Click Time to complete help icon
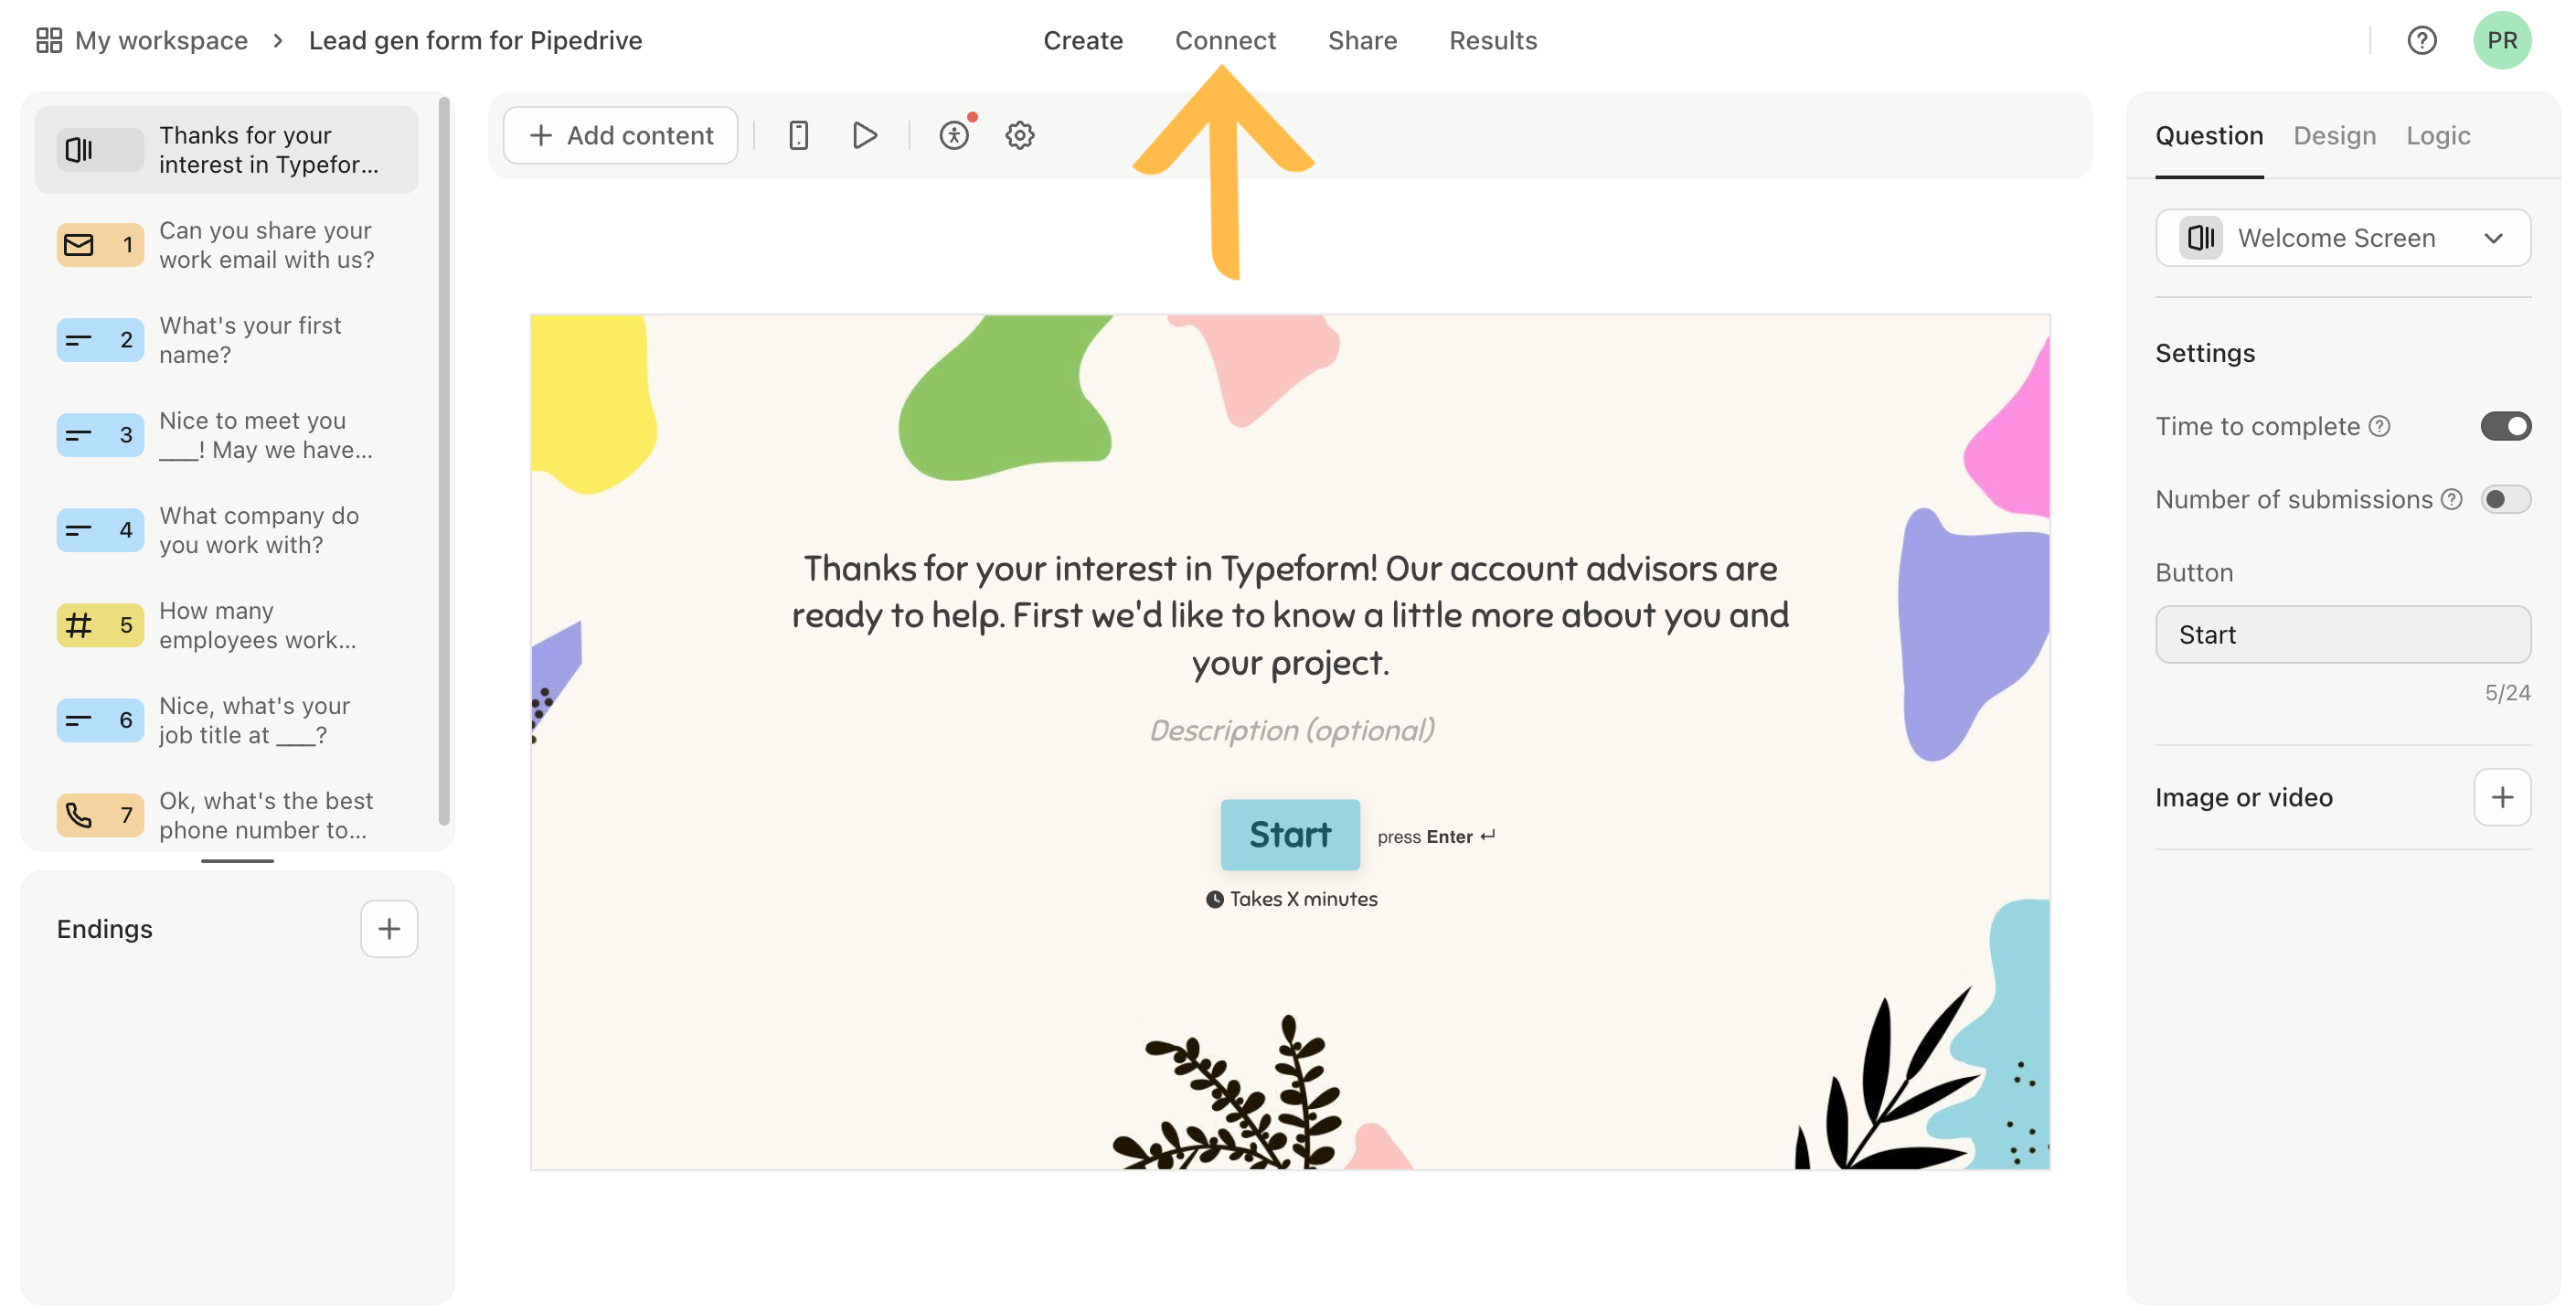 (x=2380, y=426)
